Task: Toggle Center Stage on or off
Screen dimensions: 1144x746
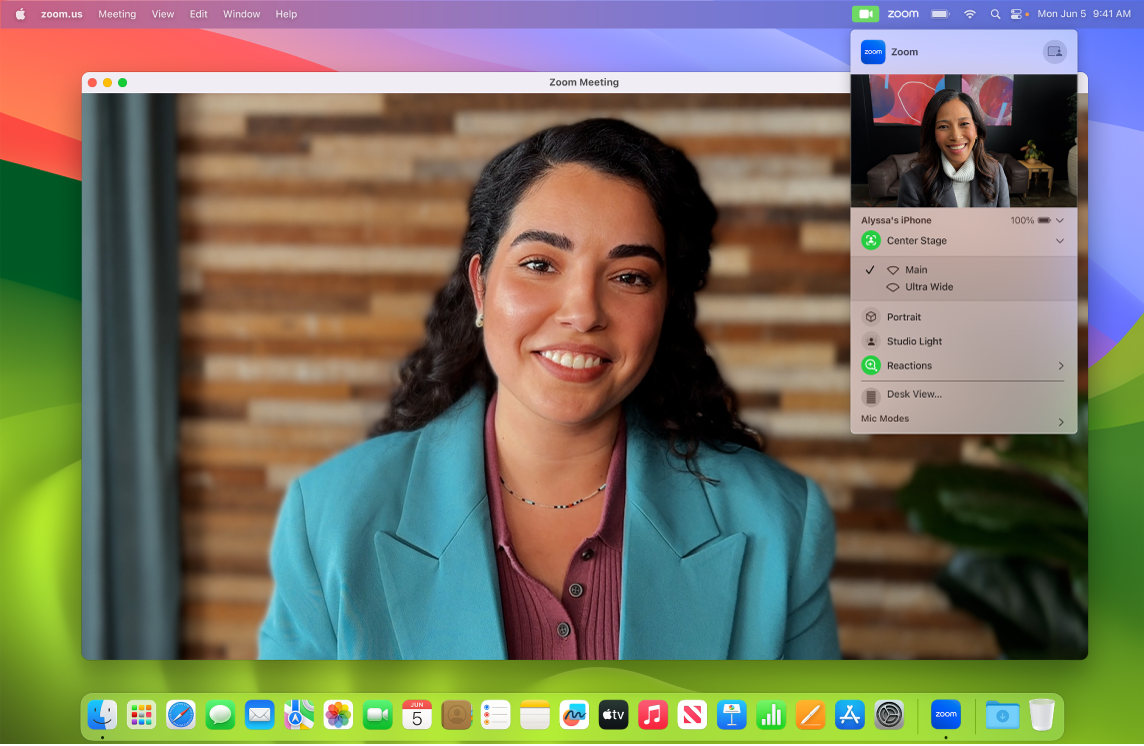Action: pos(871,241)
